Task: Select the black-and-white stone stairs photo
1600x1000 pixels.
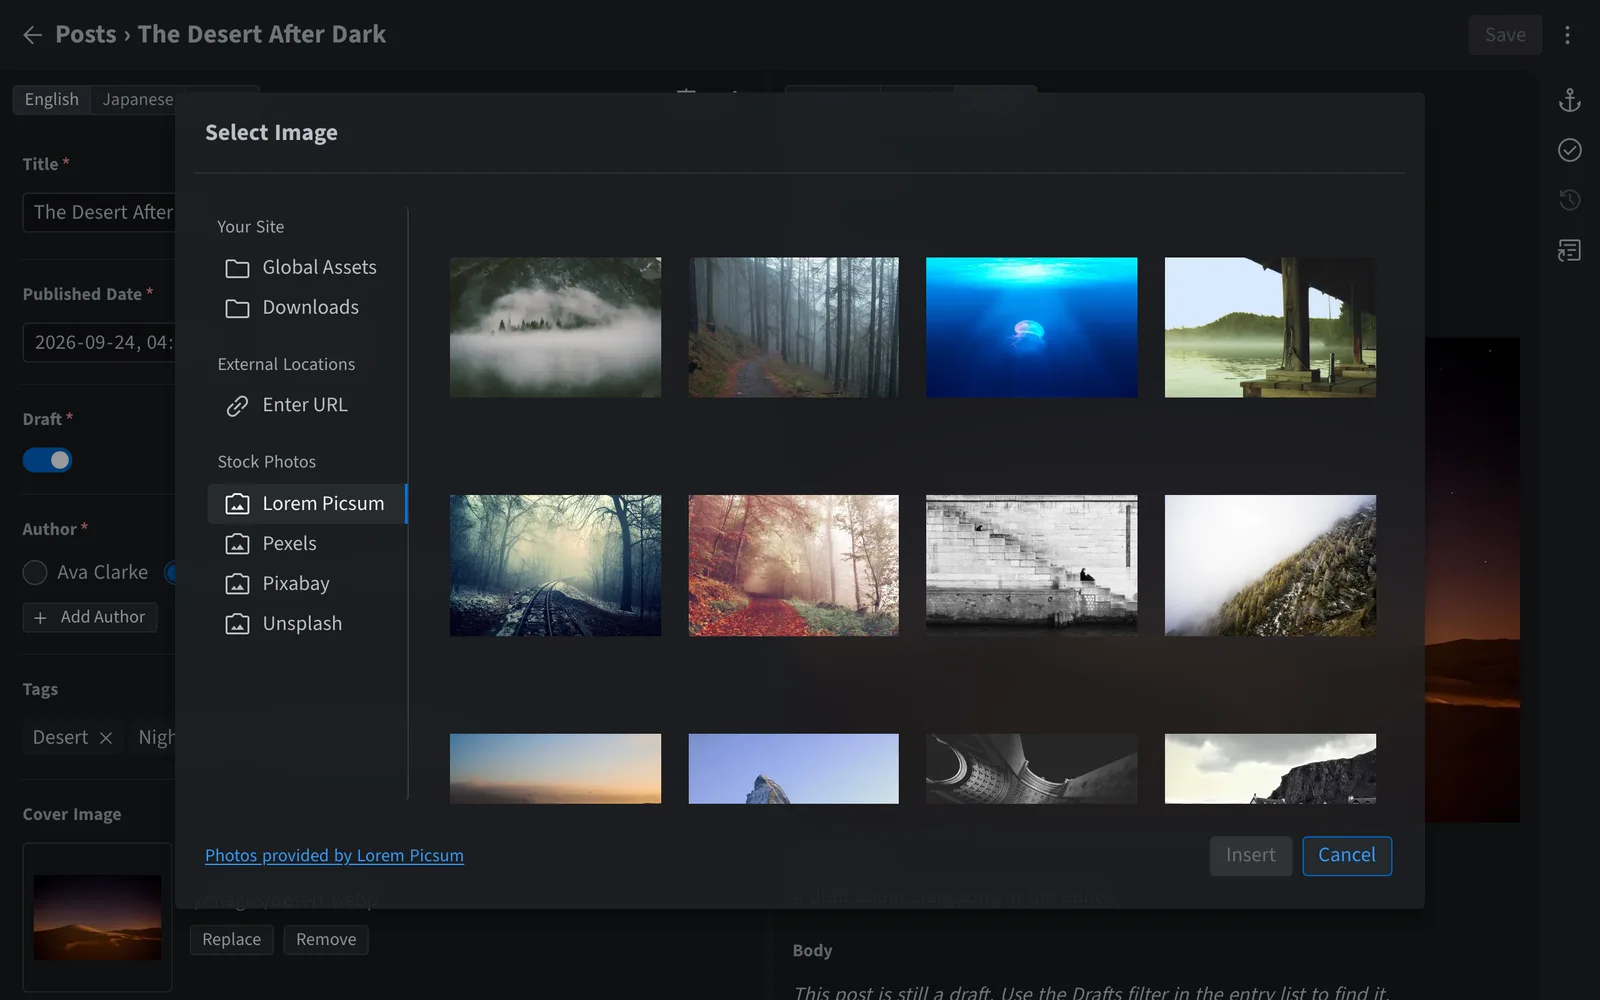Action: tap(1031, 565)
